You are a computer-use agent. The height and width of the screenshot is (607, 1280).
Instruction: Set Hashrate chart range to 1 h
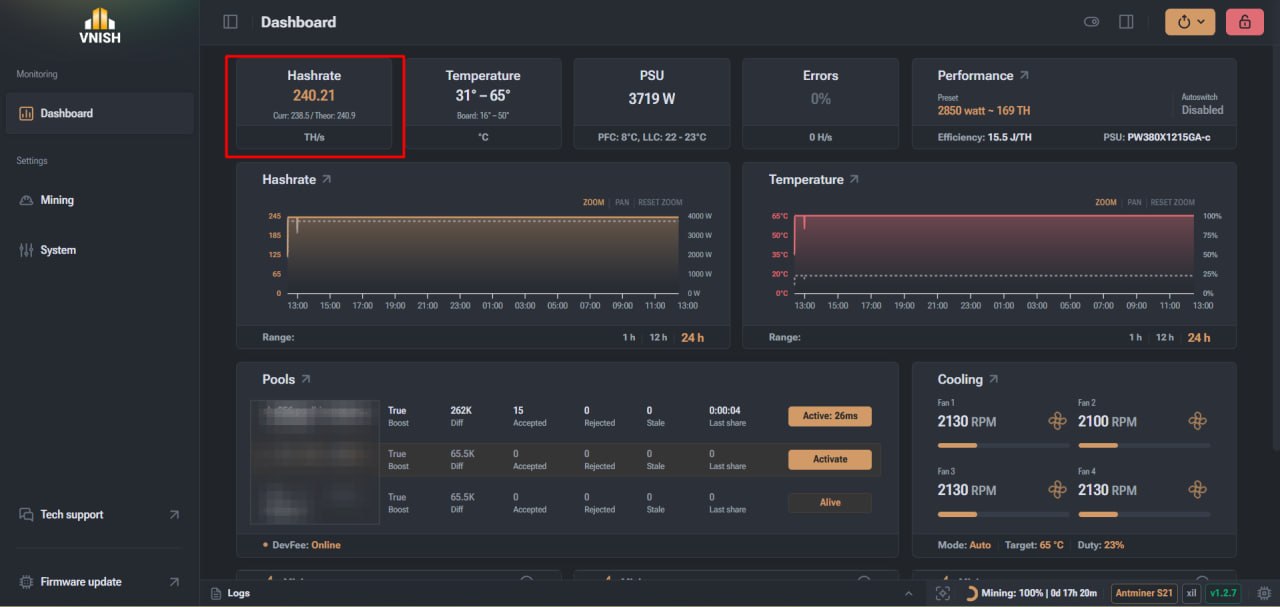[628, 338]
